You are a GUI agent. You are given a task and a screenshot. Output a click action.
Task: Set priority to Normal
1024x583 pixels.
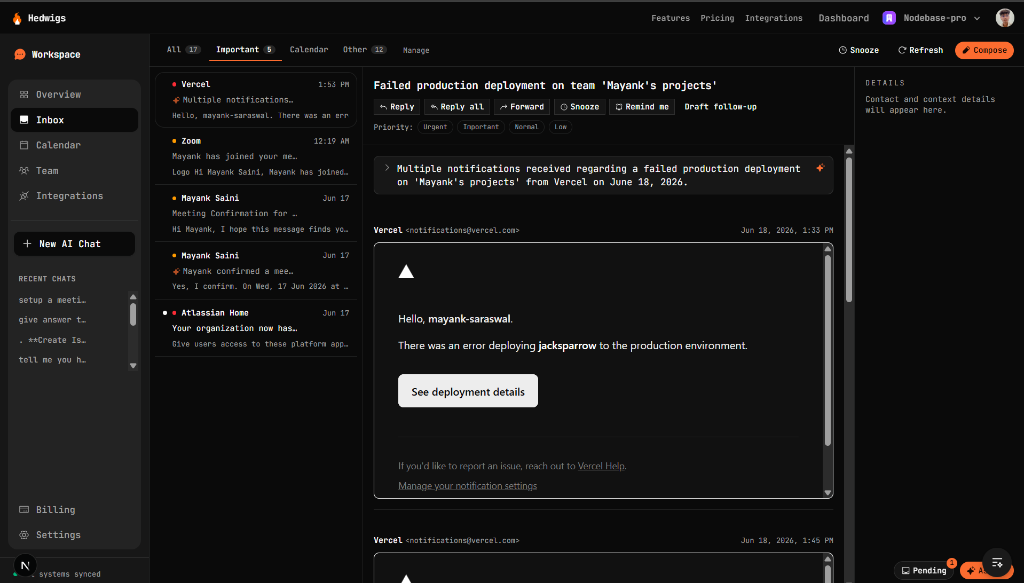click(526, 127)
